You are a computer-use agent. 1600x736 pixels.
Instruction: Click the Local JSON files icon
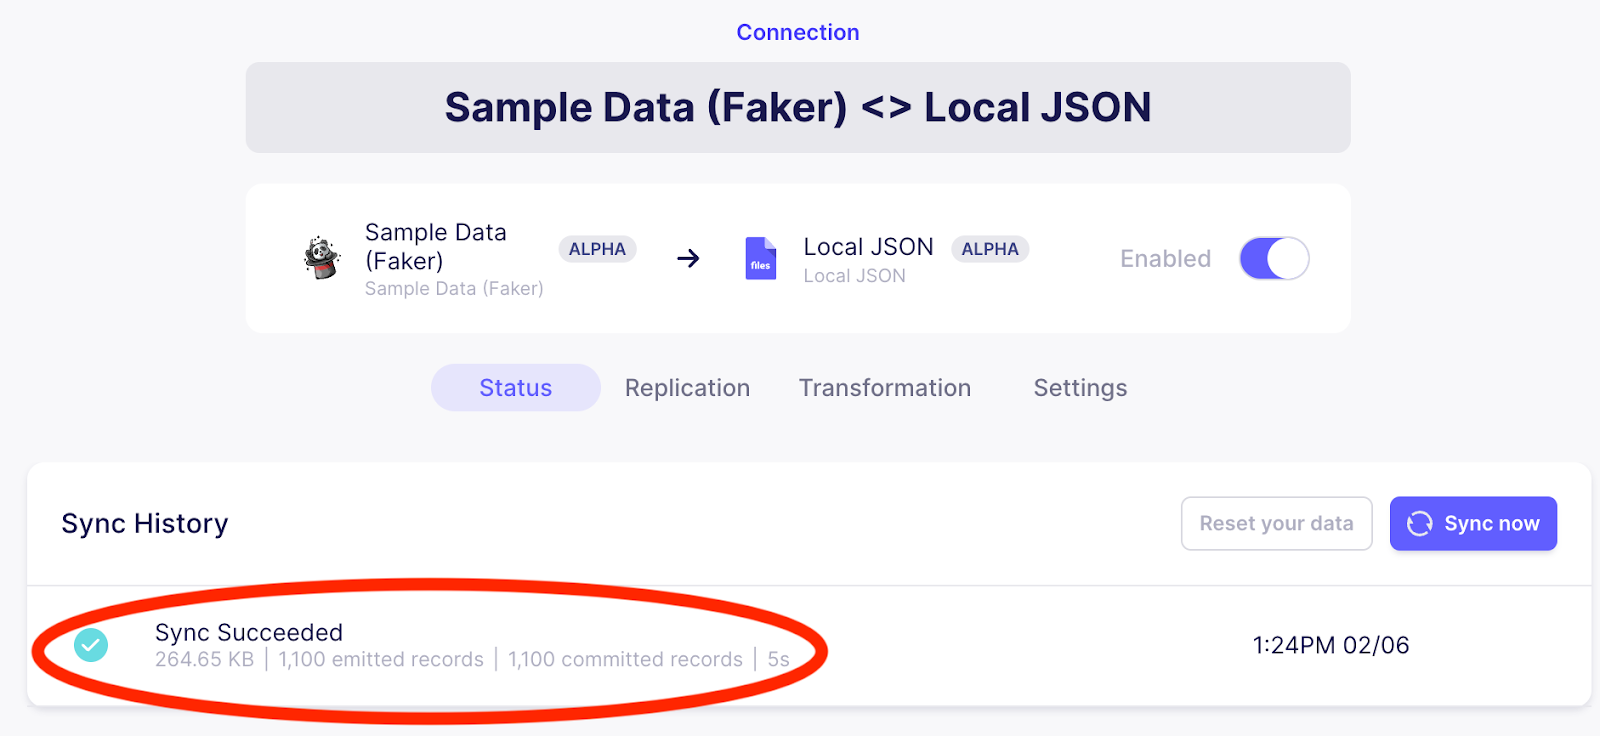[761, 259]
